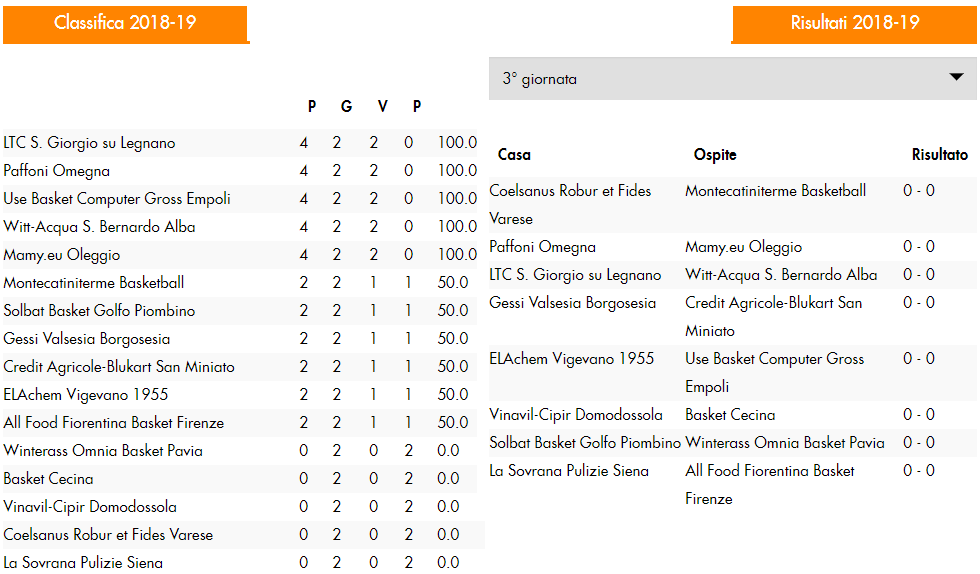The width and height of the screenshot is (980, 574).
Task: Select Mamy.eu Oleggio as guest team in results
Action: pos(743,247)
